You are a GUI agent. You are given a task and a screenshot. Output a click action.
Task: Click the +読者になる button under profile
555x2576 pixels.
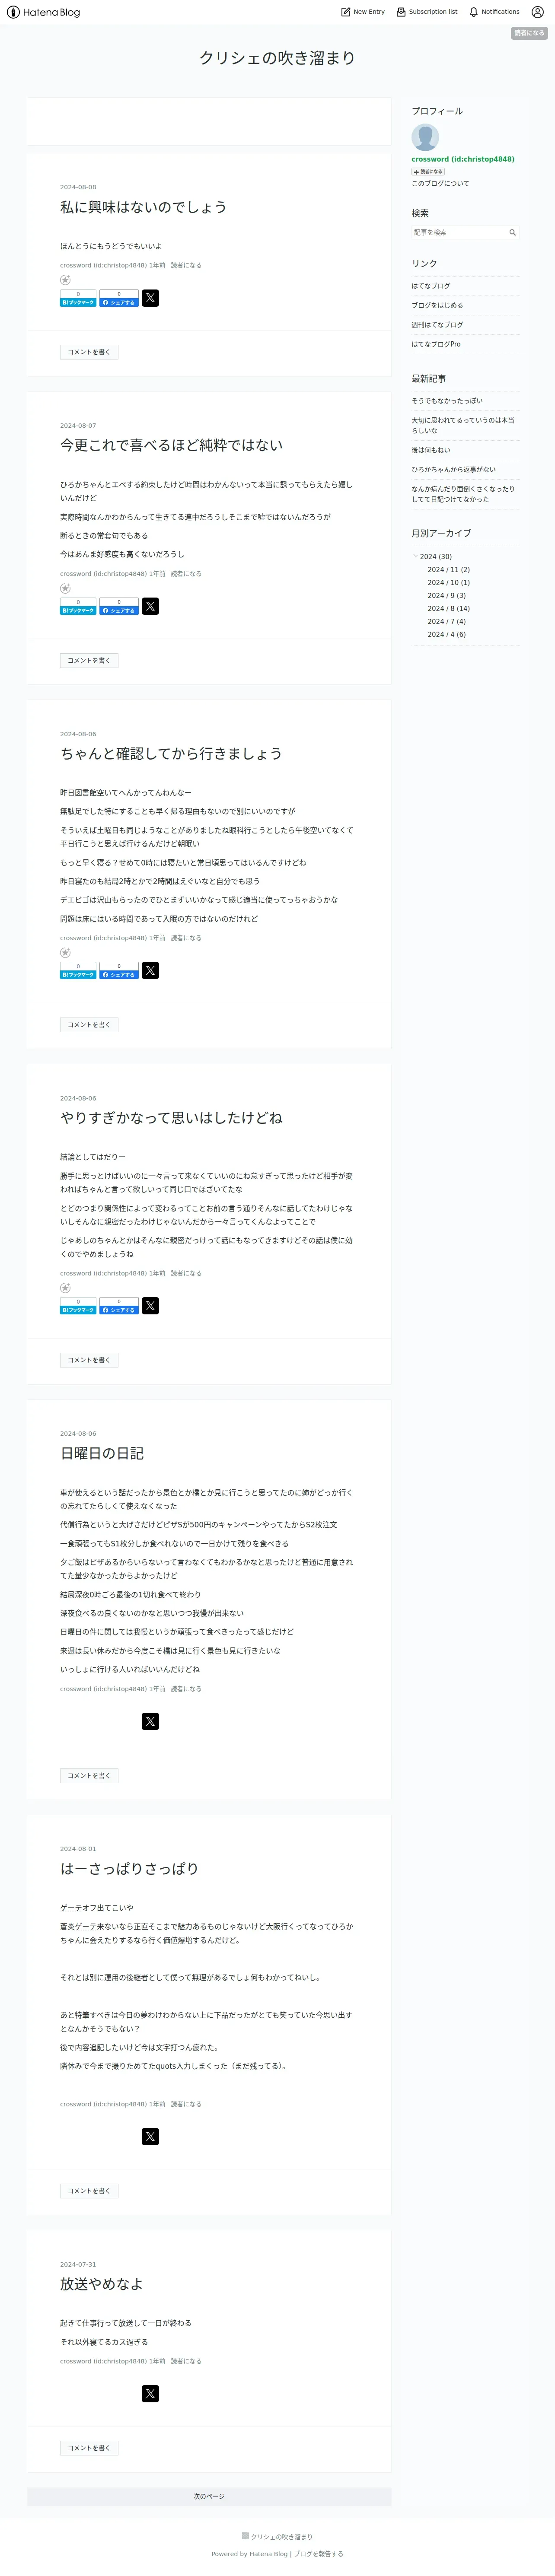coord(428,172)
